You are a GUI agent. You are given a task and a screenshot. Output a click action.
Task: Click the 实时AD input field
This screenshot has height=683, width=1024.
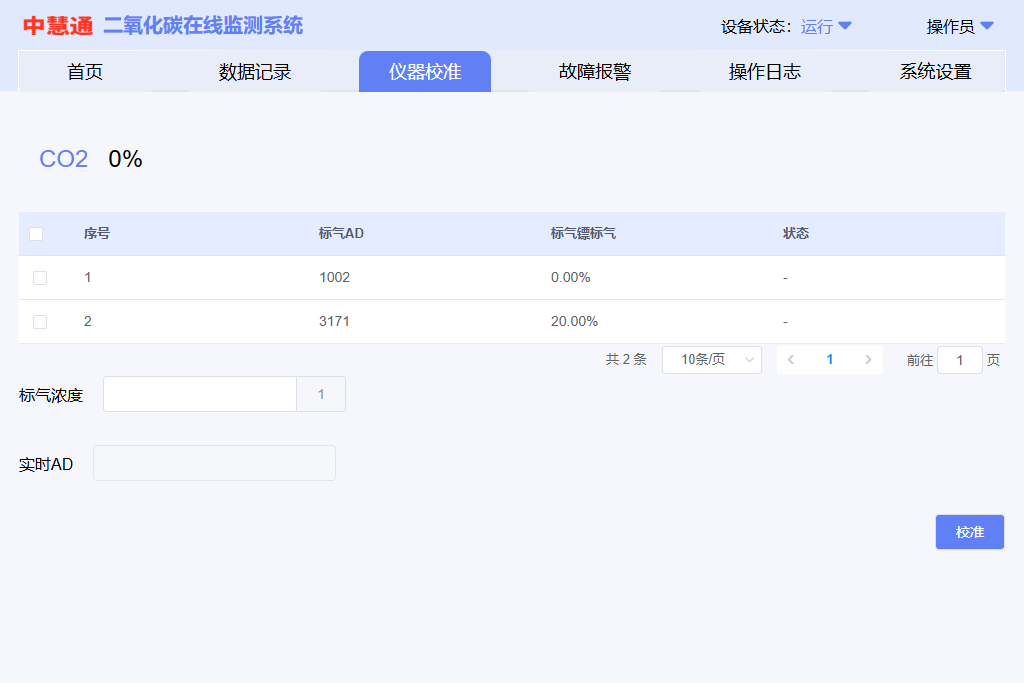pos(214,463)
